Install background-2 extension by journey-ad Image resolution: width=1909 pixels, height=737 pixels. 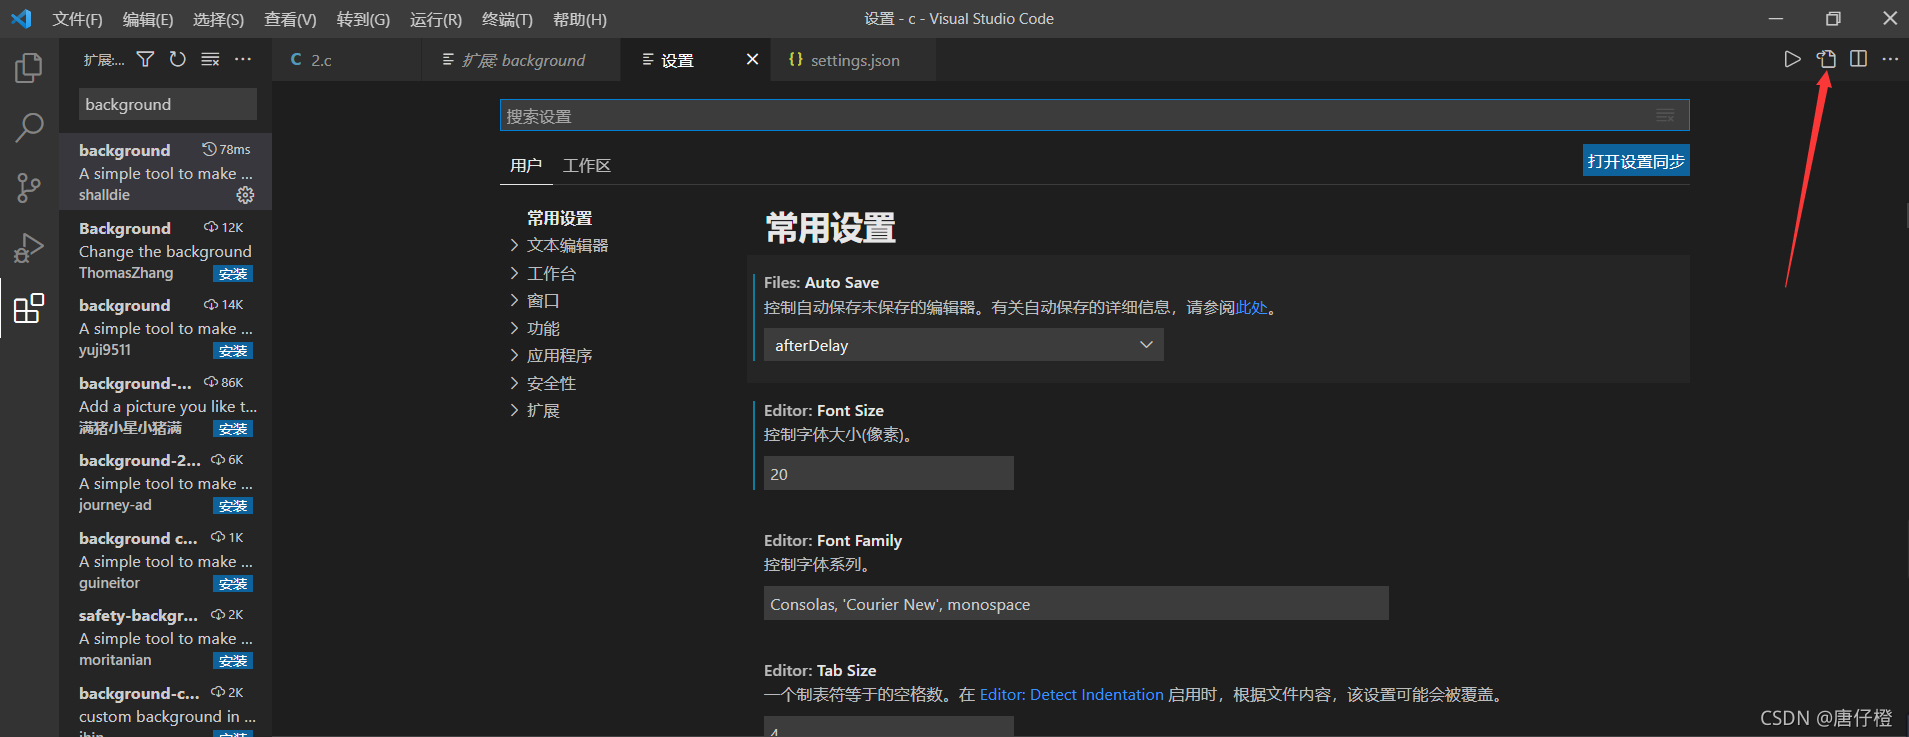coord(233,506)
